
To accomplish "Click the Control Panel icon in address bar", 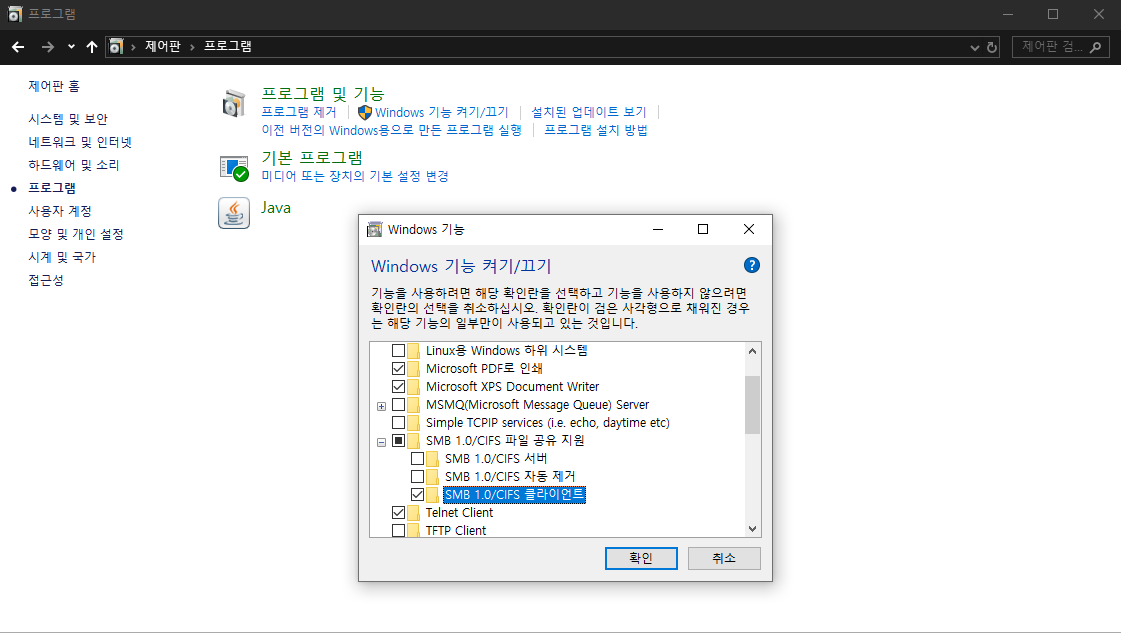I will (116, 46).
